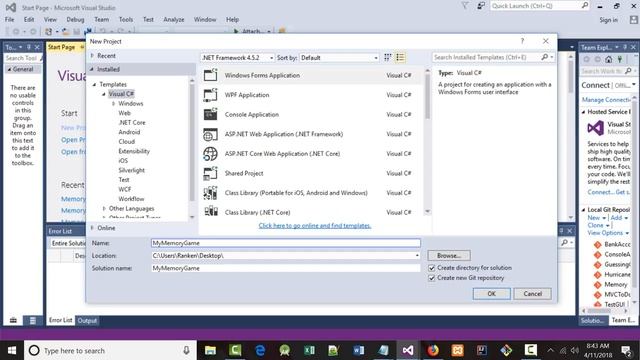Select Workflow in template tree
640x360 pixels.
click(x=131, y=199)
